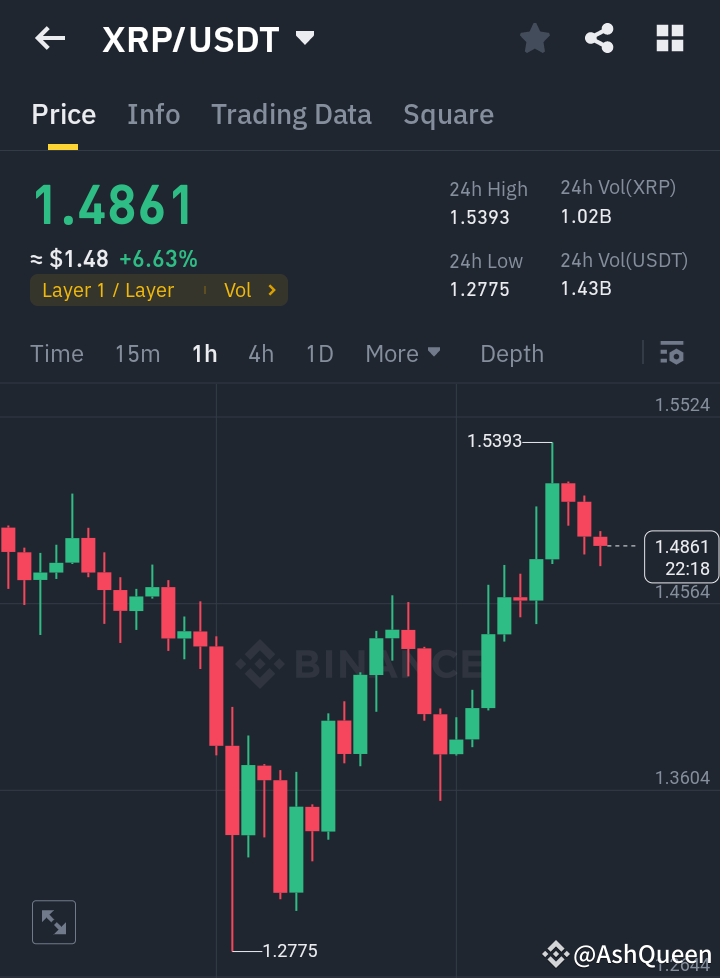Image resolution: width=720 pixels, height=978 pixels.
Task: Tap the star to favorite XRP/USDT
Action: 534,38
